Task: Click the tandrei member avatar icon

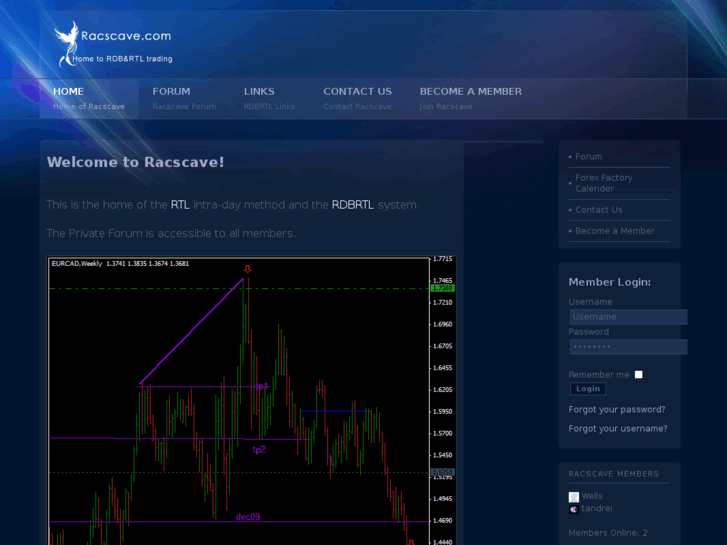Action: [574, 508]
